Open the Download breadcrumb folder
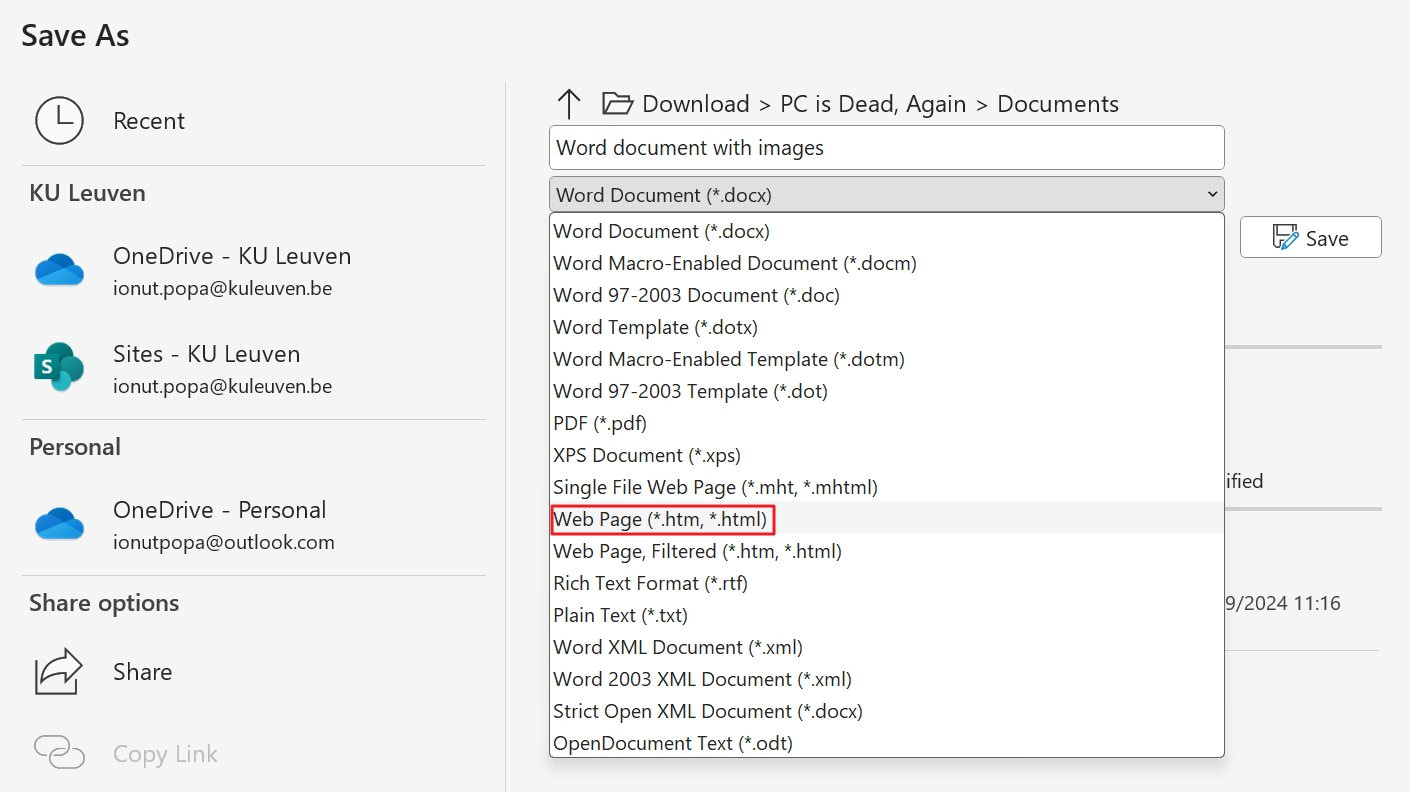Screen dimensions: 1410x792 (x=696, y=104)
